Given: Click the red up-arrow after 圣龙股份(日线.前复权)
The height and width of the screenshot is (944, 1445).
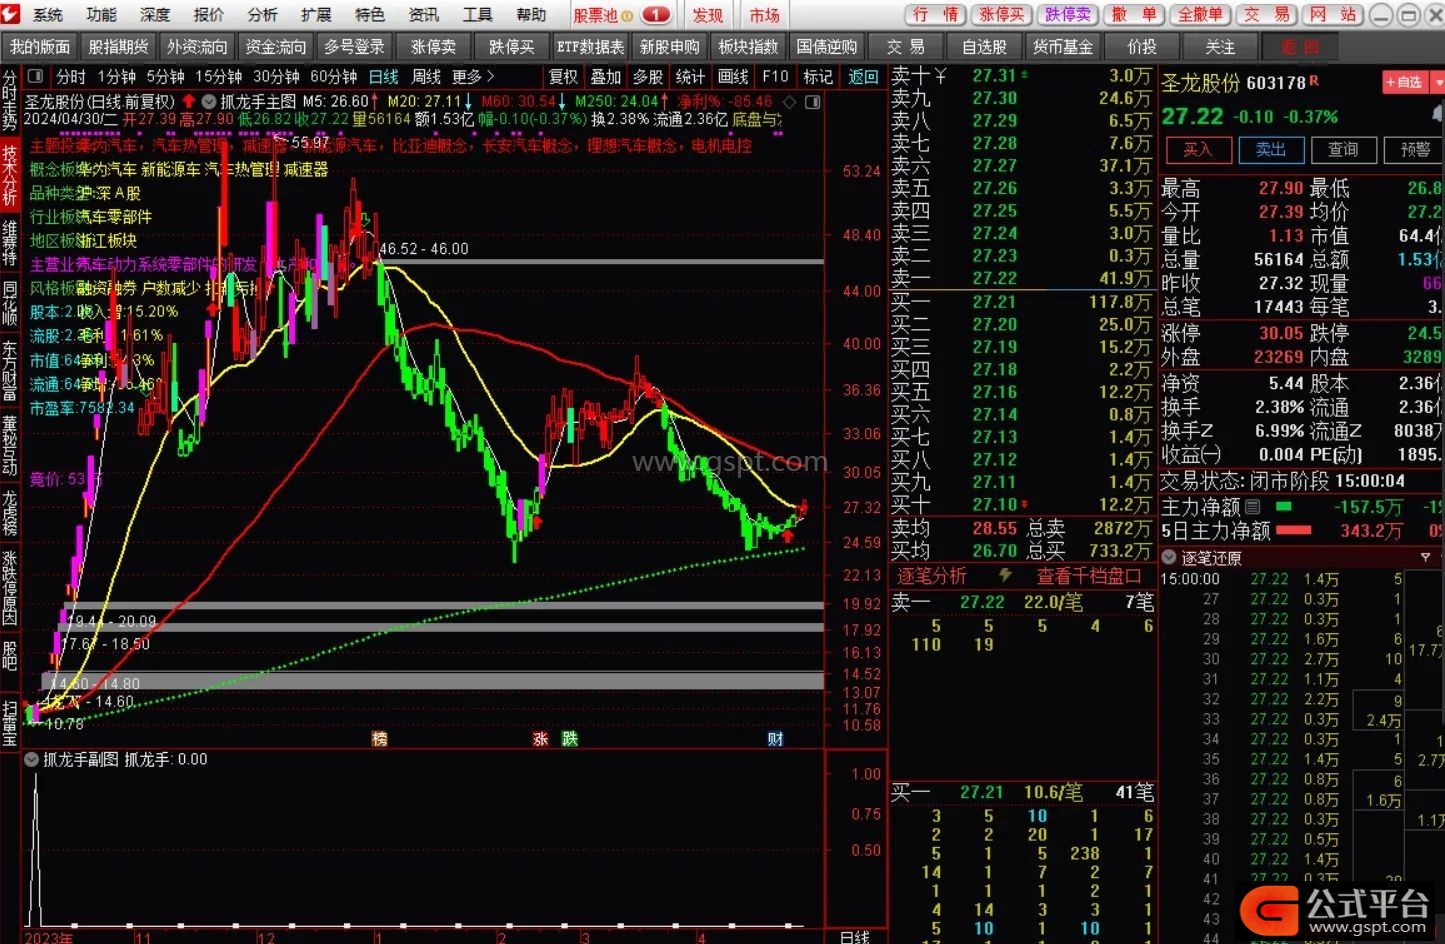Looking at the screenshot, I should pos(188,101).
